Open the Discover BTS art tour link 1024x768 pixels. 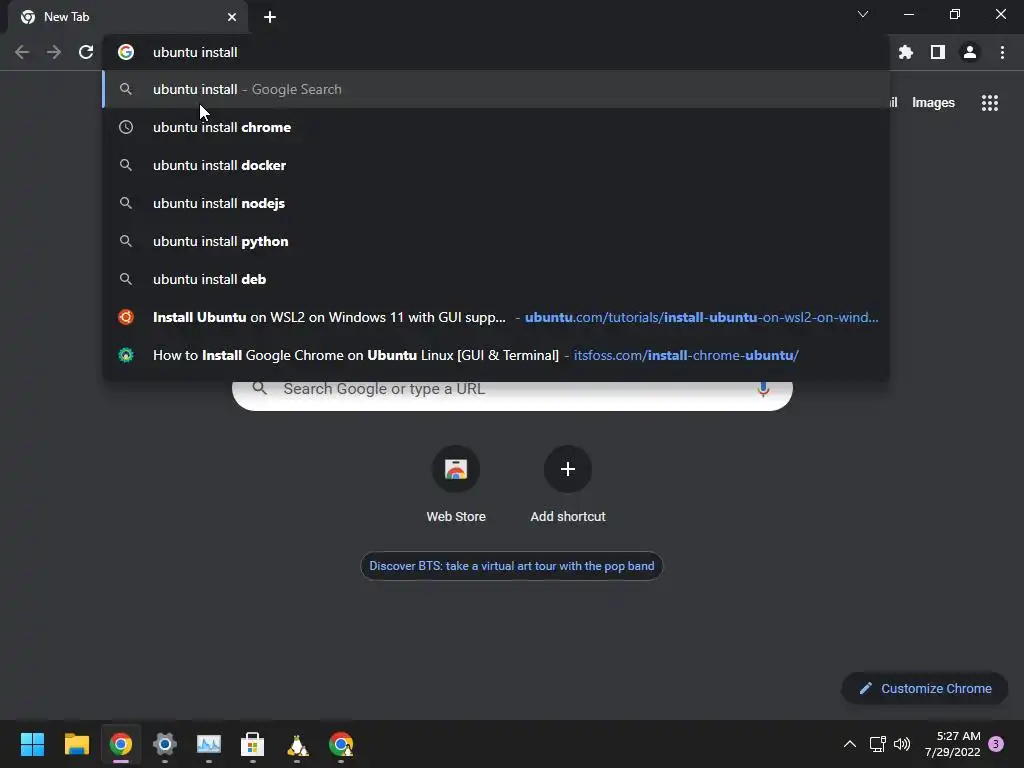click(511, 566)
